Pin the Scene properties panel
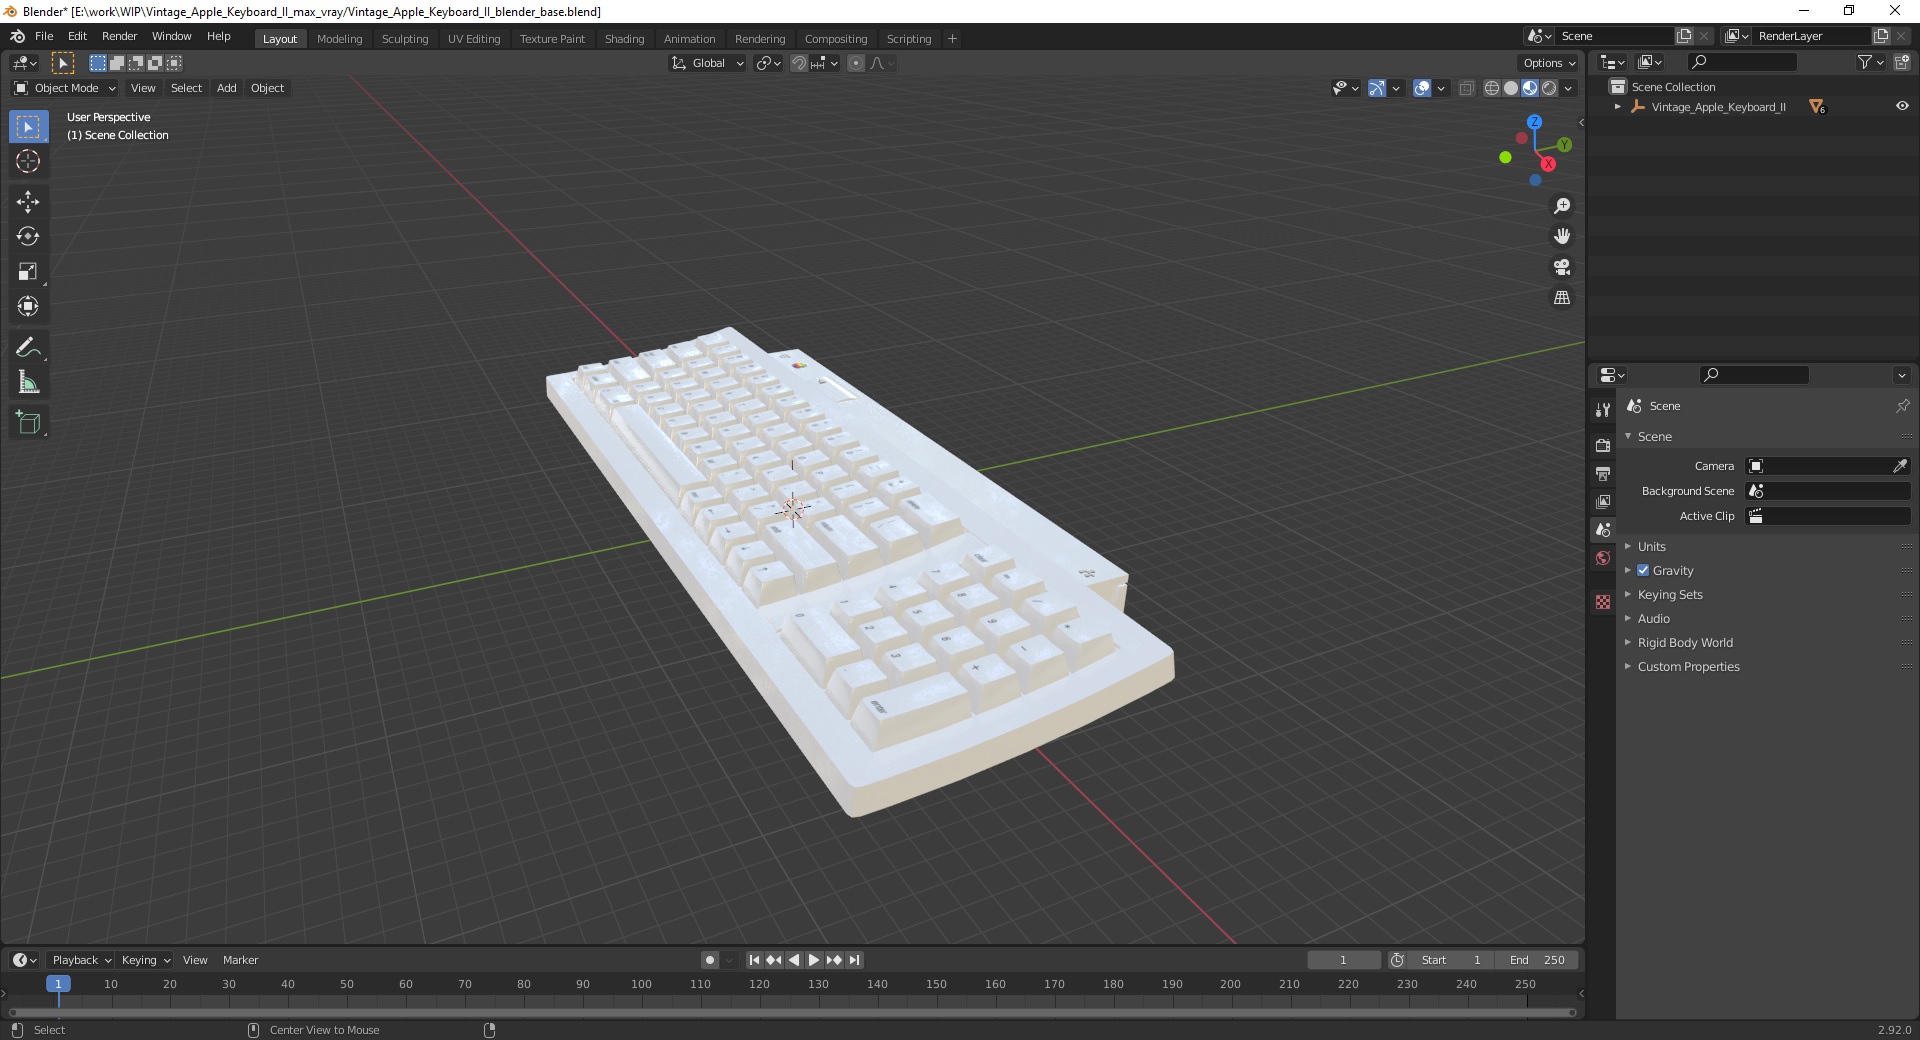 coord(1902,406)
